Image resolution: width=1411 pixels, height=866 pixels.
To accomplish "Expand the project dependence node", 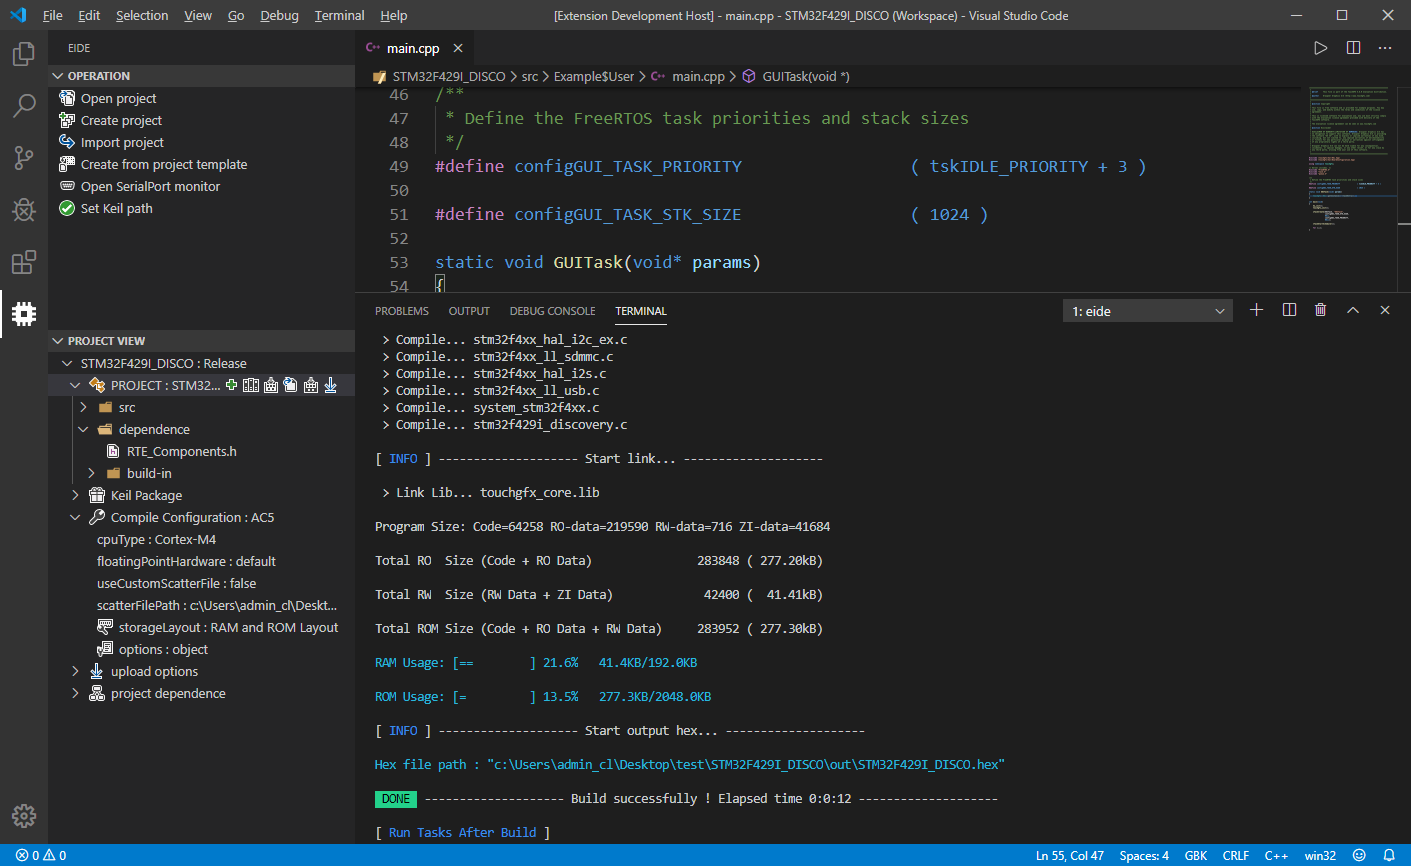I will pos(75,693).
